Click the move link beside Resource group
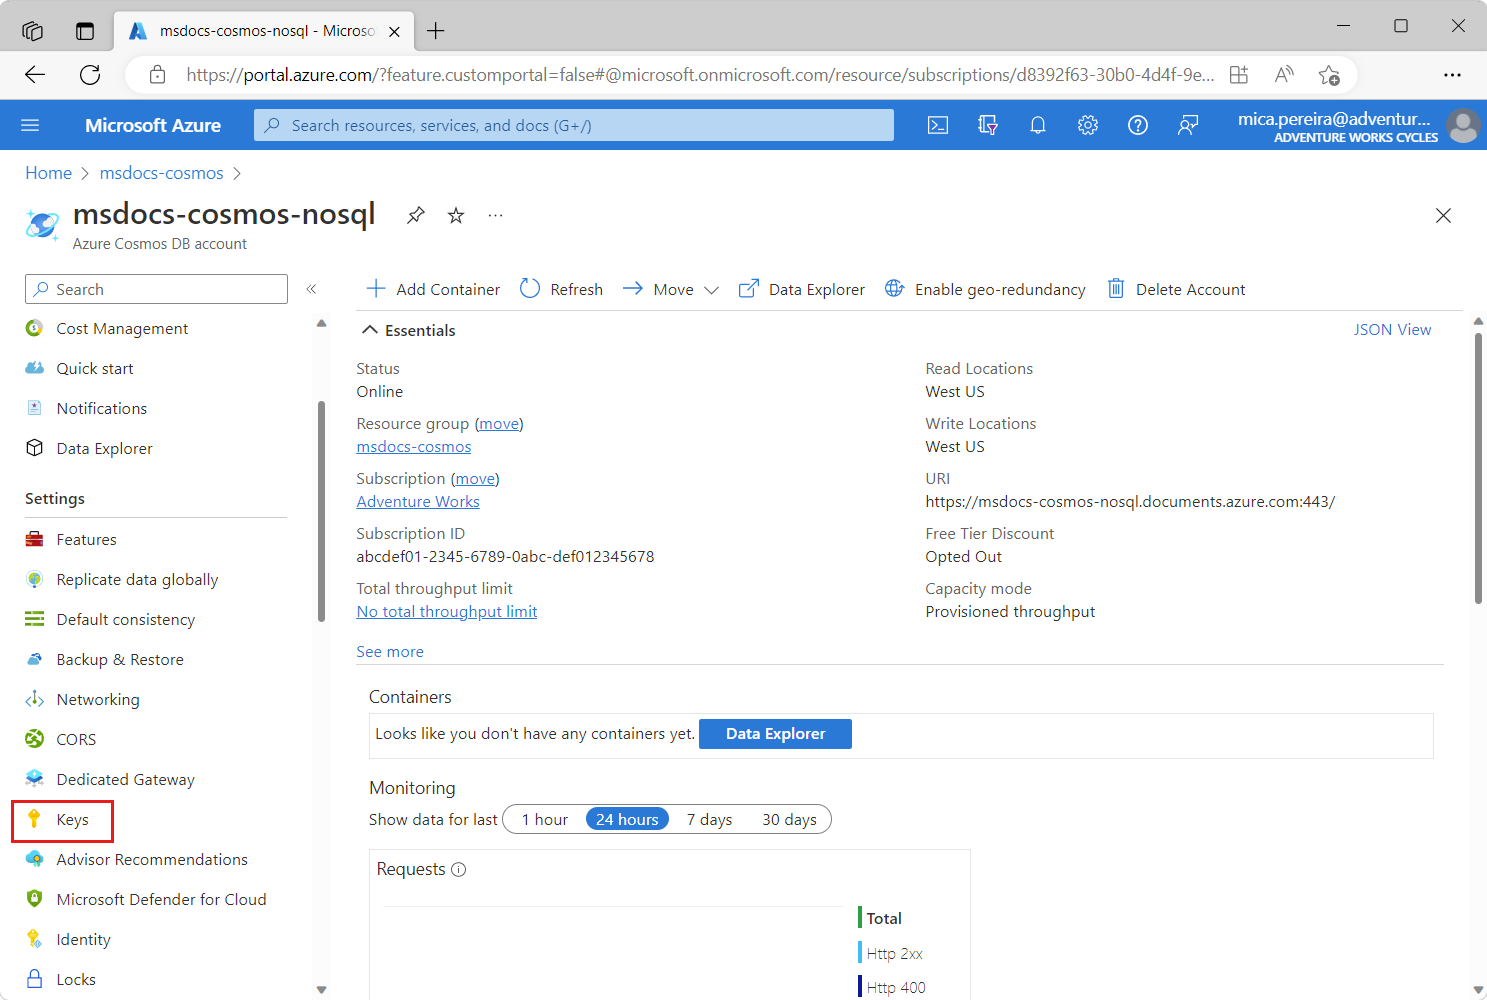This screenshot has width=1487, height=1000. [x=499, y=424]
